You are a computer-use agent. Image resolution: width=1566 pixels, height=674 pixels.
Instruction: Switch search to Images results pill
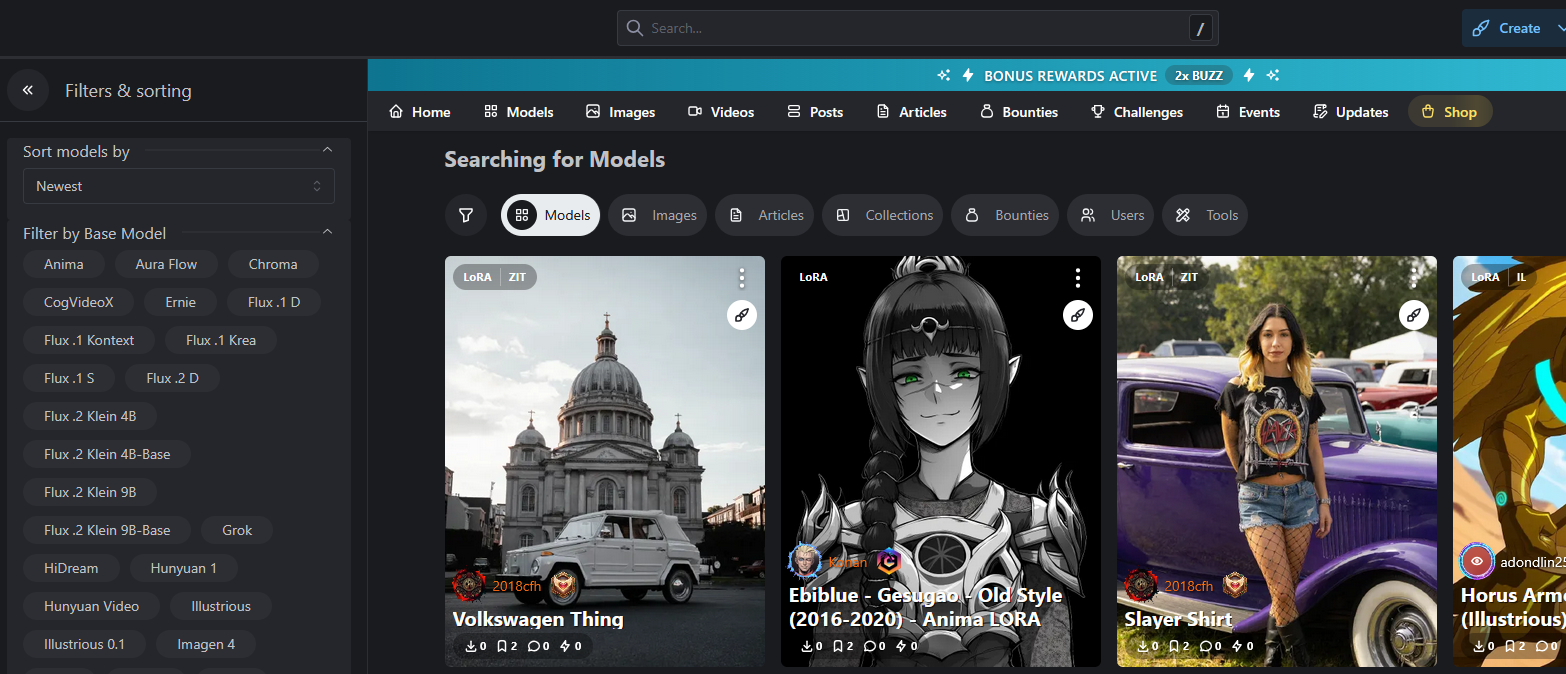658,215
